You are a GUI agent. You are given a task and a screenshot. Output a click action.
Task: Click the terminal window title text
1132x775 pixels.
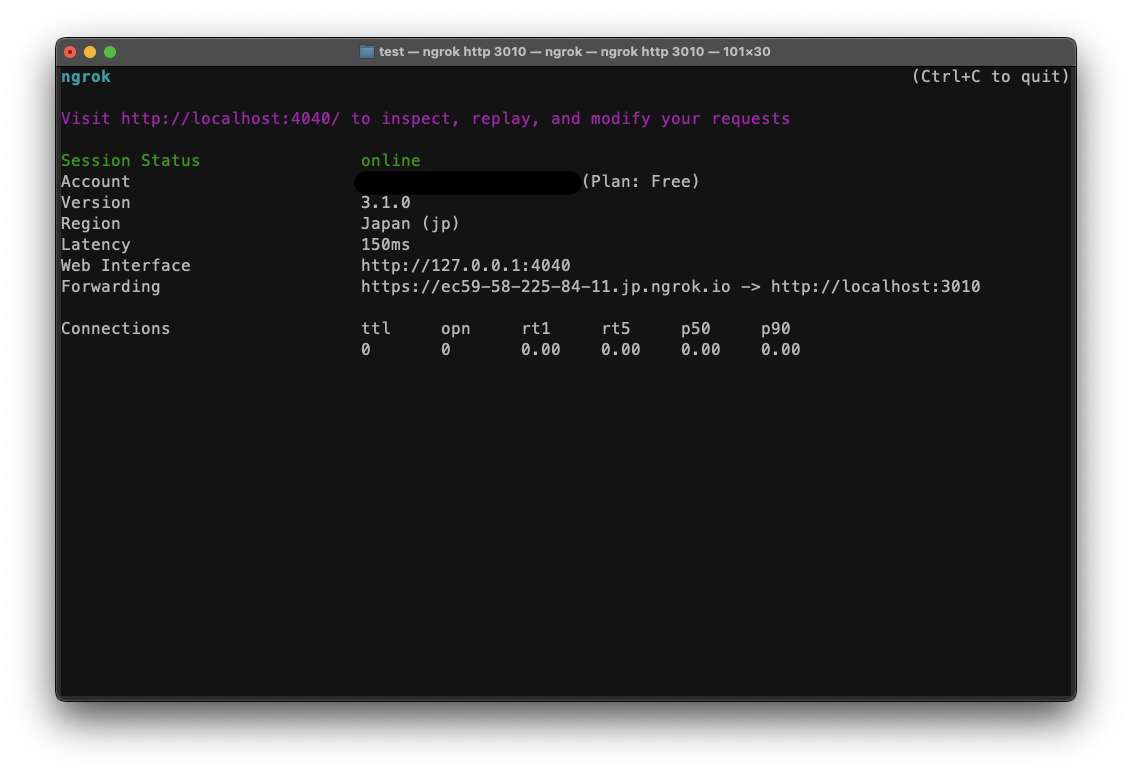(x=575, y=52)
